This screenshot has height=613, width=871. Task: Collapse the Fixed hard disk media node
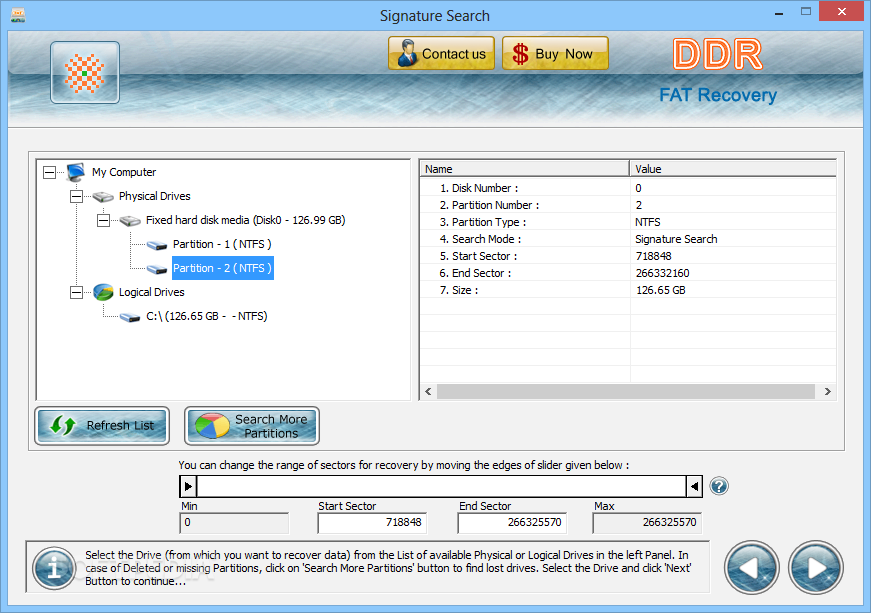pyautogui.click(x=103, y=220)
